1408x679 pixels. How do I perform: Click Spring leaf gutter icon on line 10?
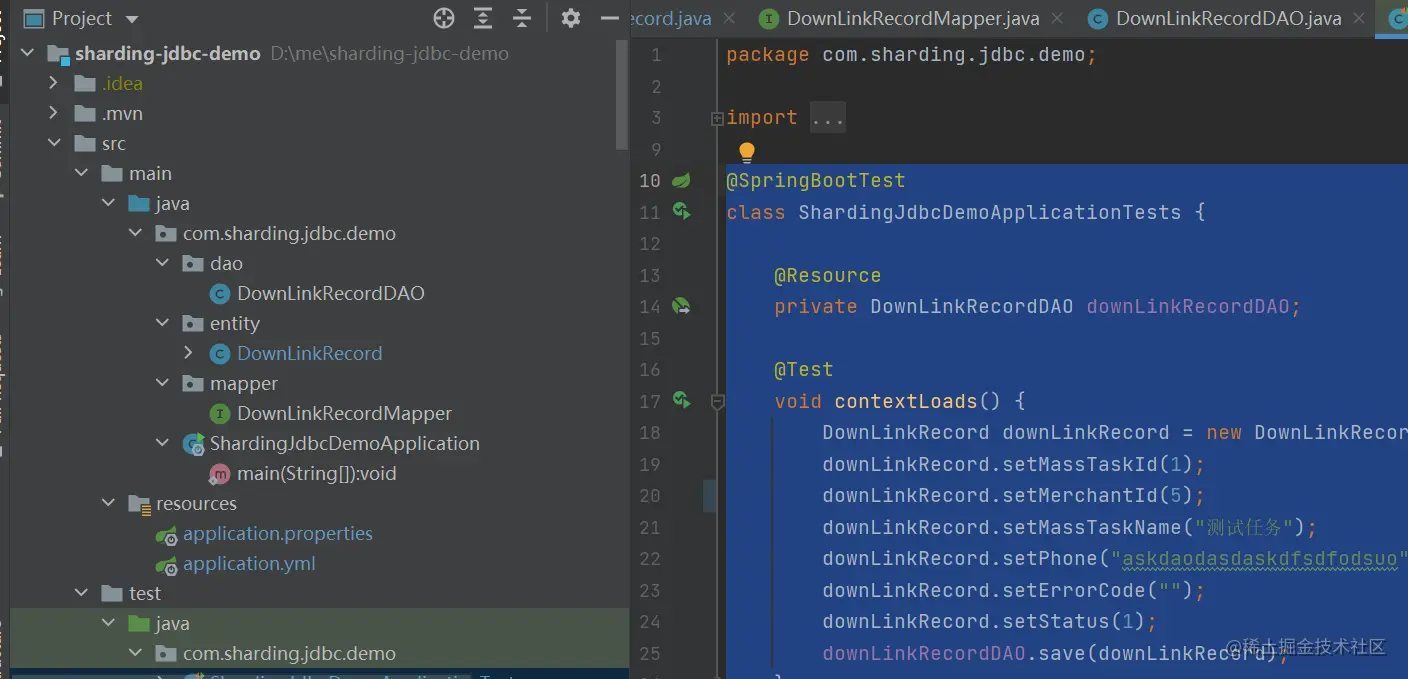point(681,180)
